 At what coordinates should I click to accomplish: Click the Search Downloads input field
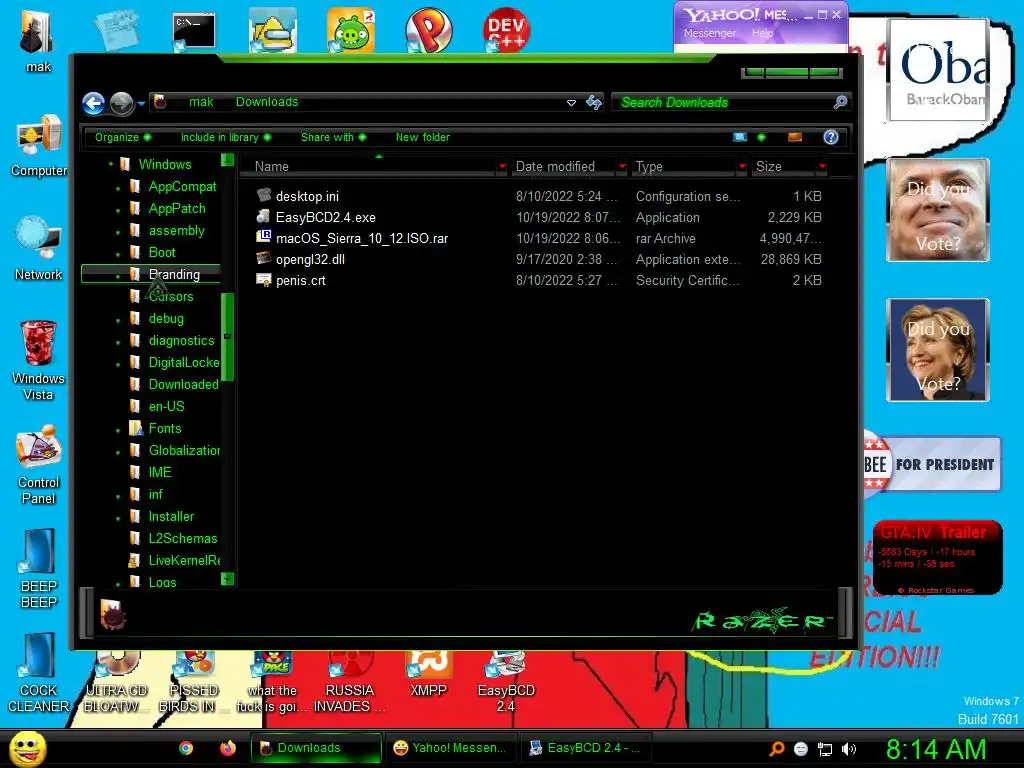tap(722, 102)
